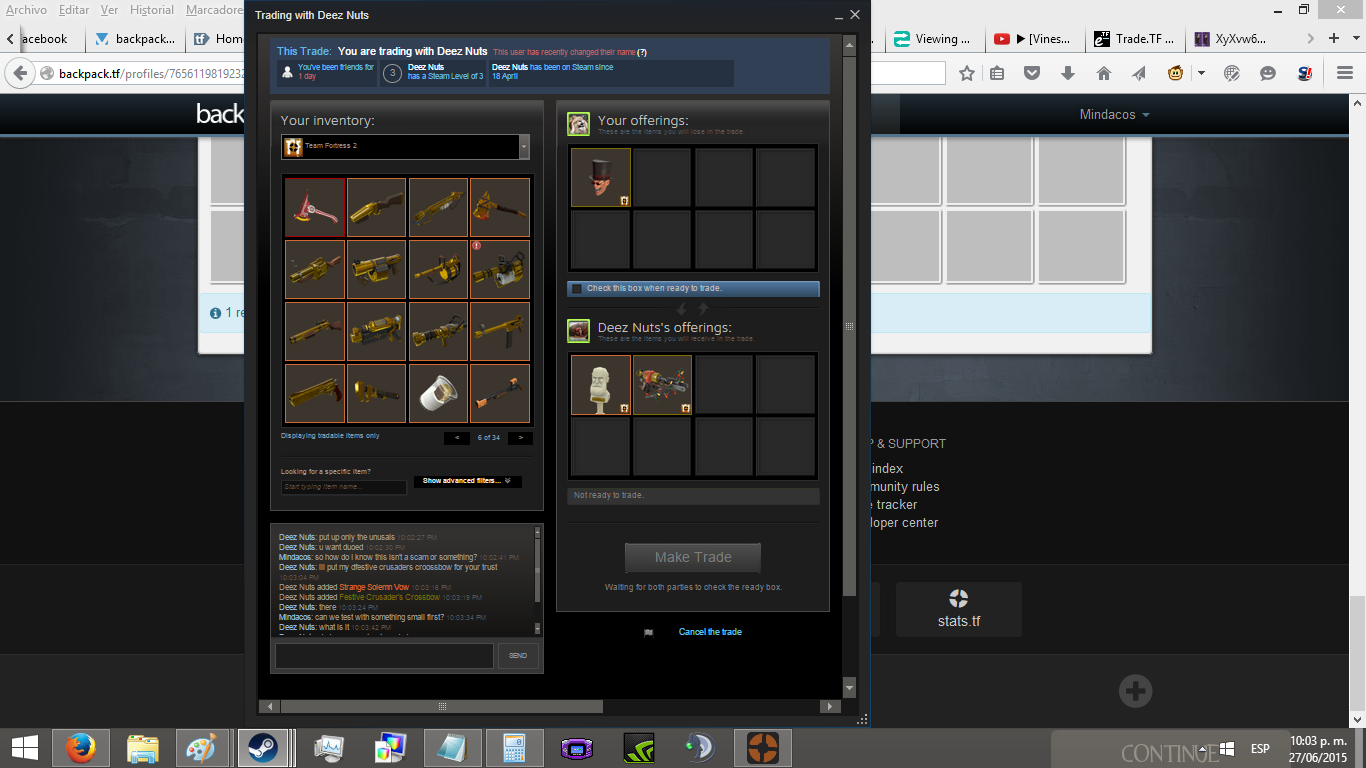Click the Festive Crusader's Crossbow offered item
This screenshot has width=1366, height=768.
(662, 385)
